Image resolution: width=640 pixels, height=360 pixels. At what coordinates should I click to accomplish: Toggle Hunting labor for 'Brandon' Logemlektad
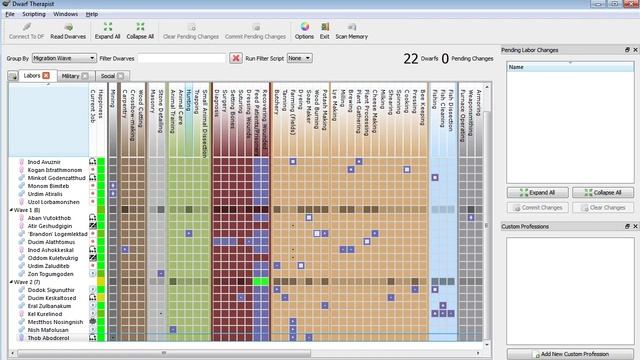pos(189,234)
